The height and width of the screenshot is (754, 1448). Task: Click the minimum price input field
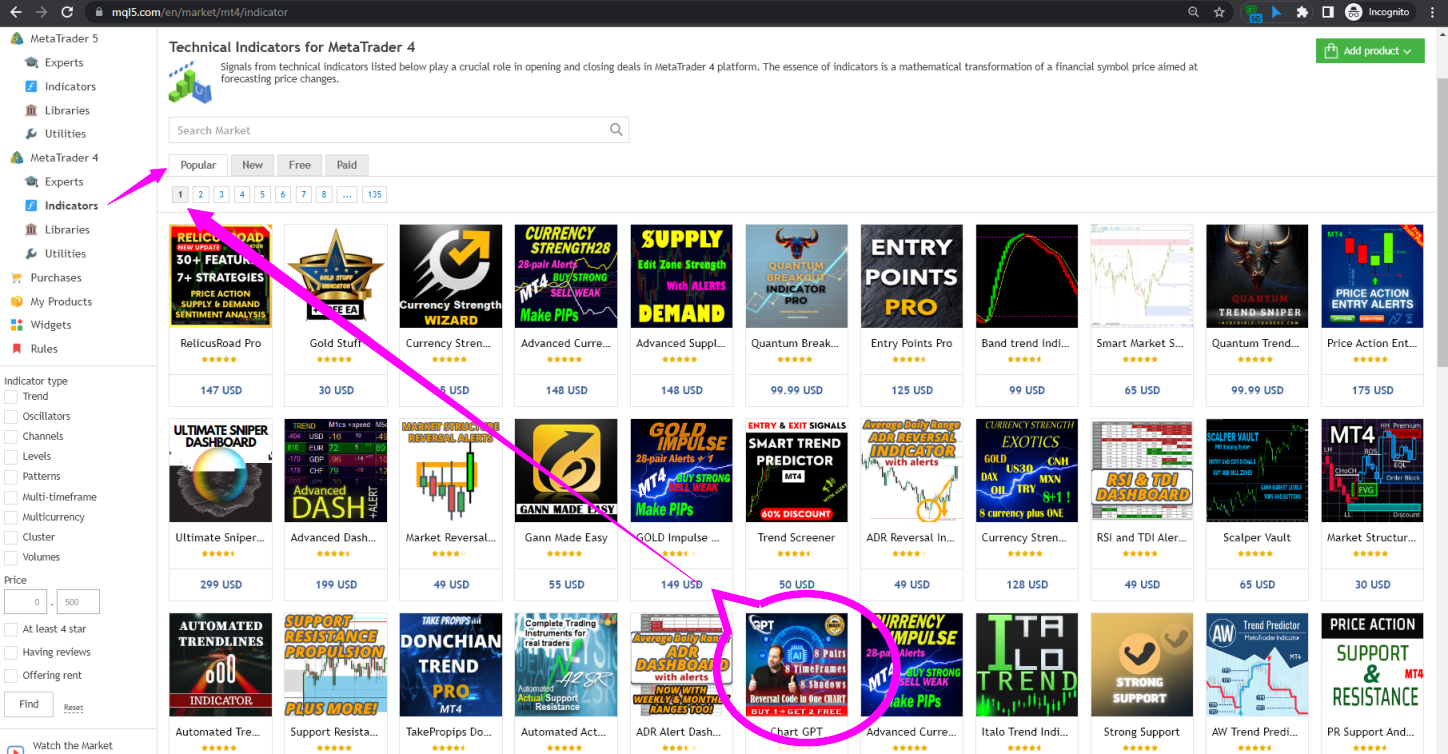click(26, 602)
